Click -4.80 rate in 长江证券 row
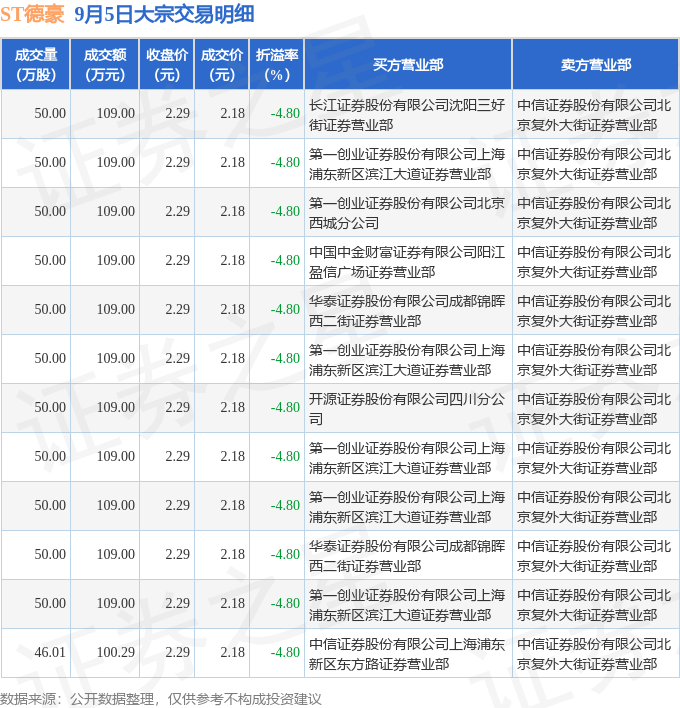 coord(285,113)
